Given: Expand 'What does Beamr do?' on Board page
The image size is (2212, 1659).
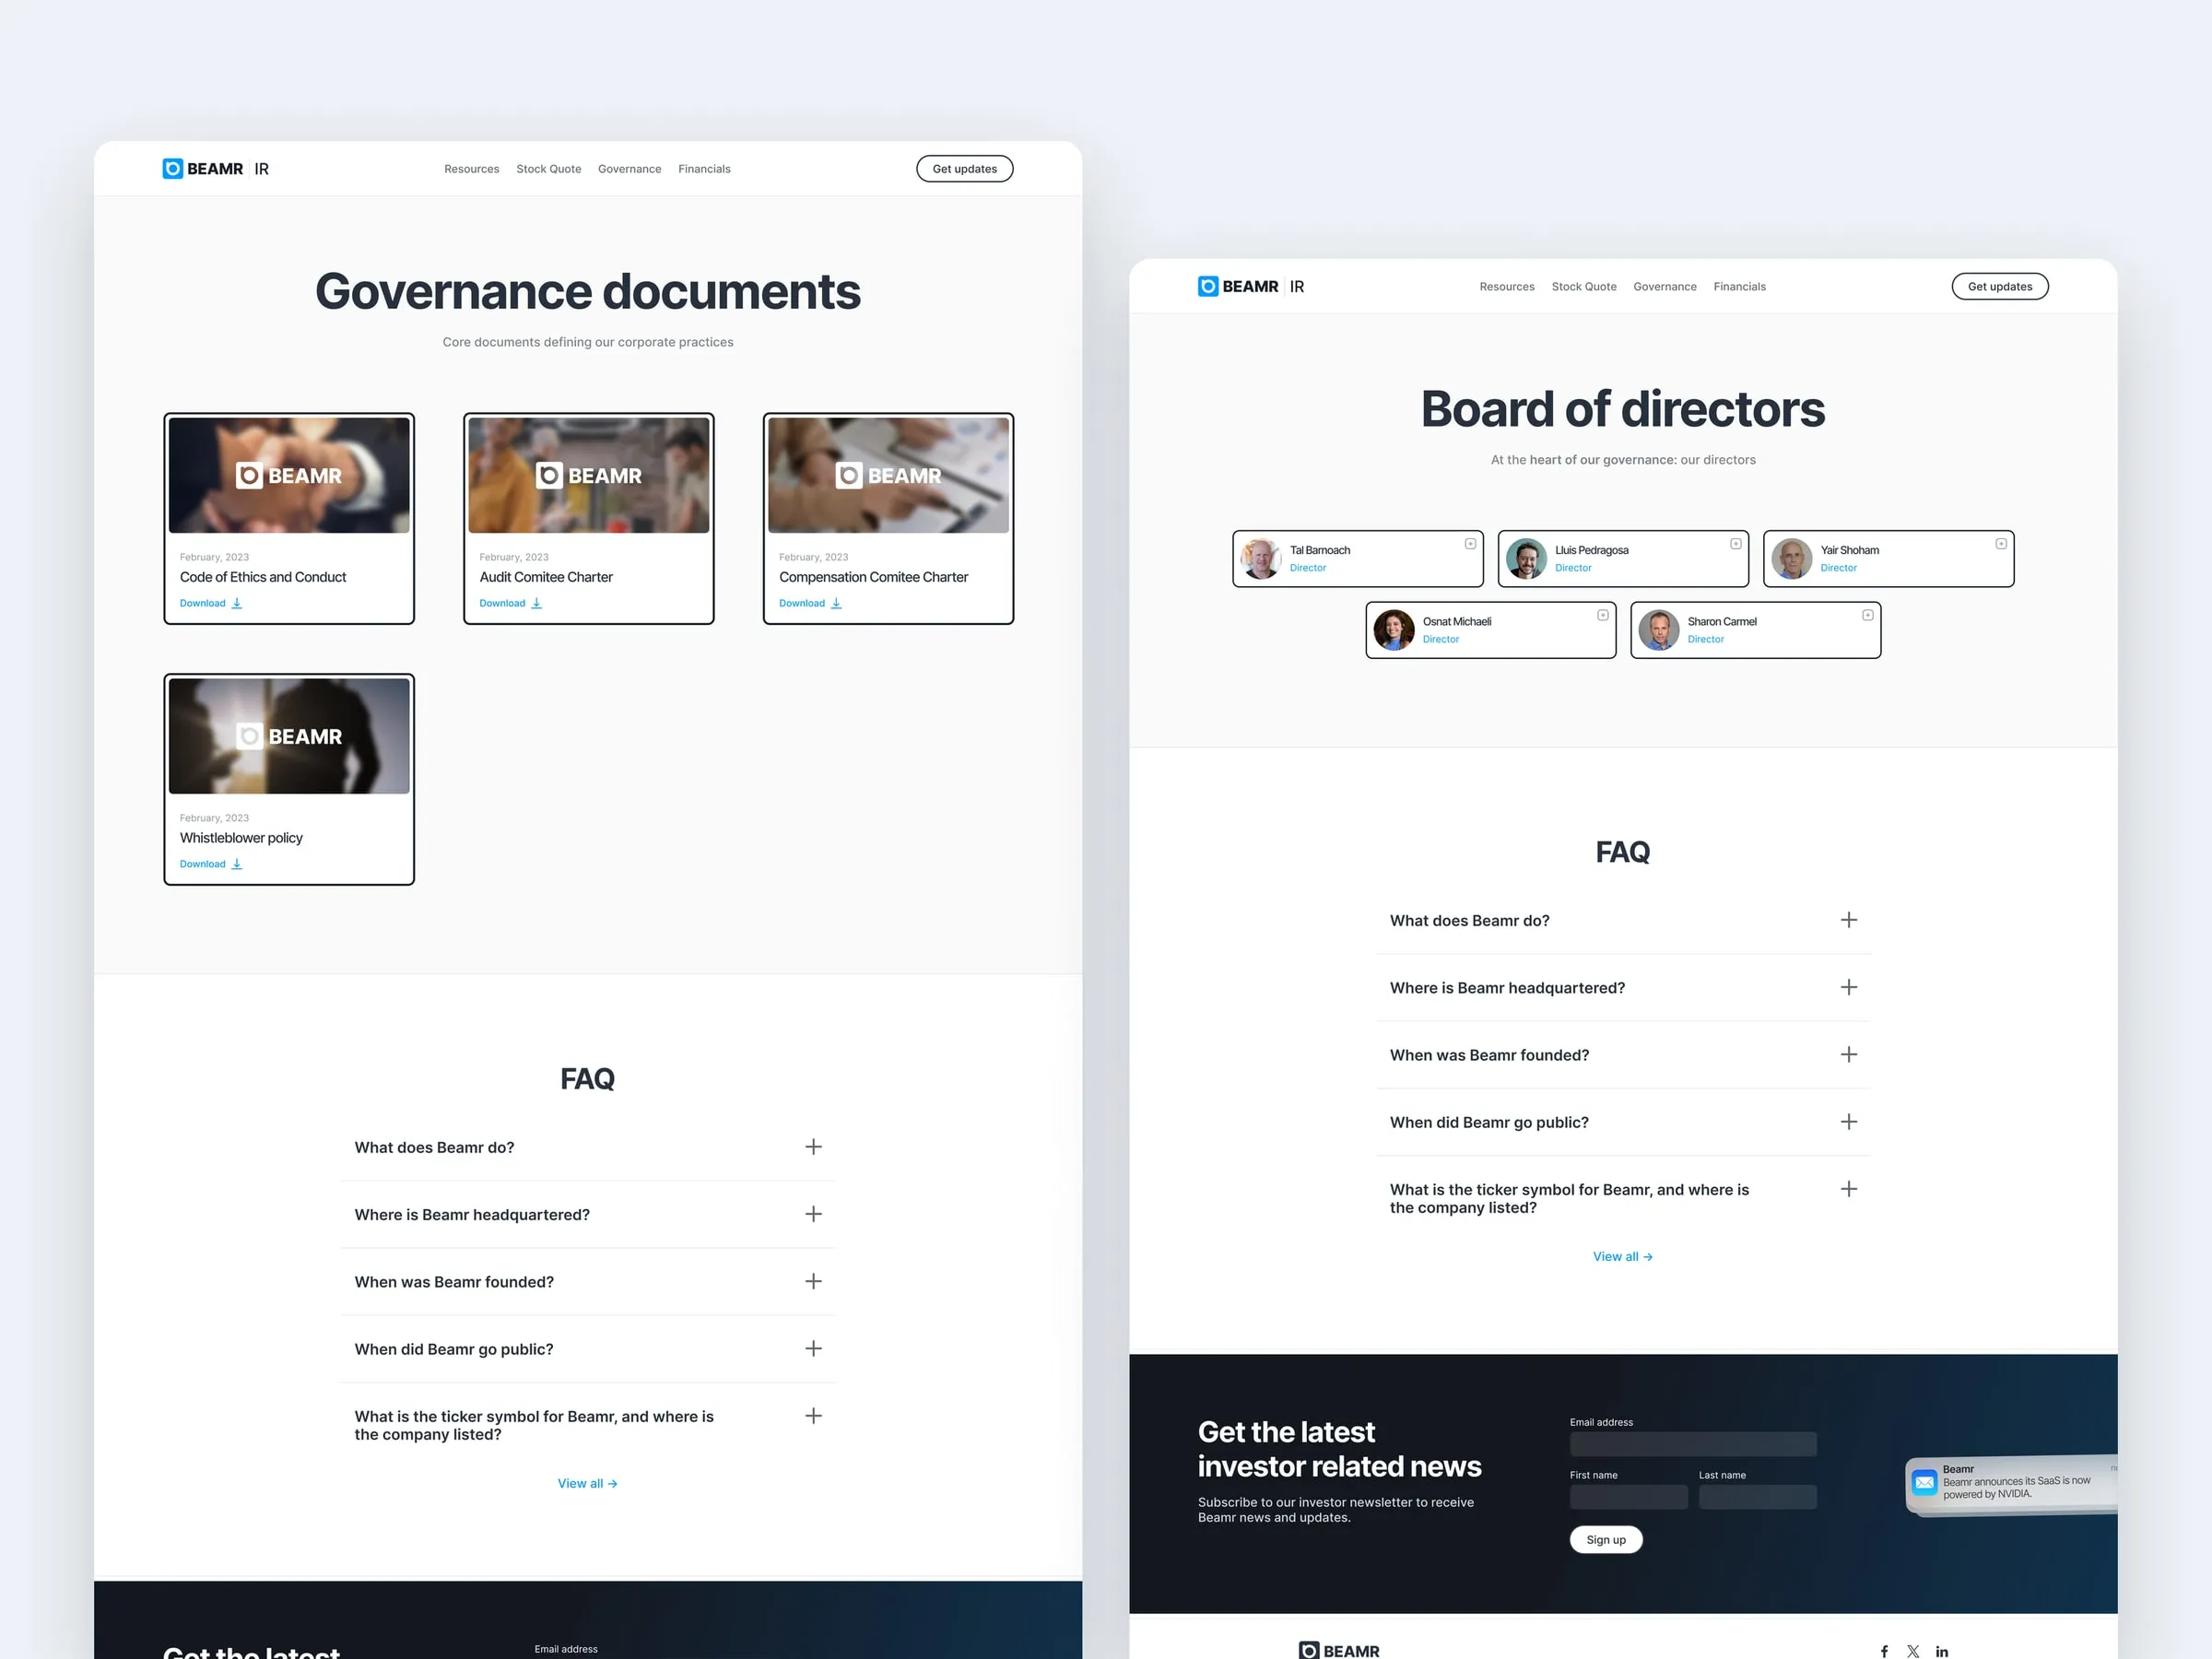Looking at the screenshot, I should 1849,920.
